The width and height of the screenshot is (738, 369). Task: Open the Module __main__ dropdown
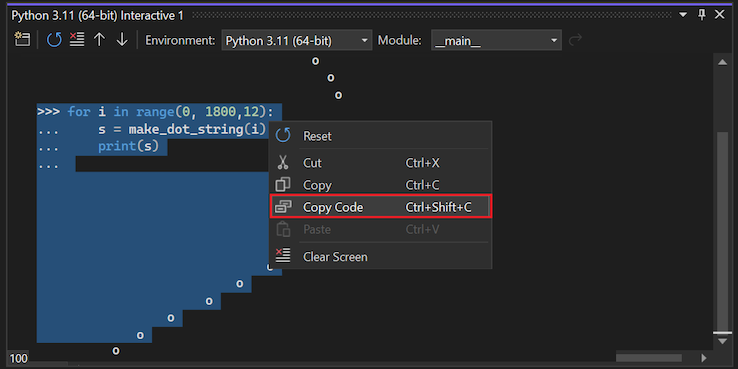[x=496, y=40]
